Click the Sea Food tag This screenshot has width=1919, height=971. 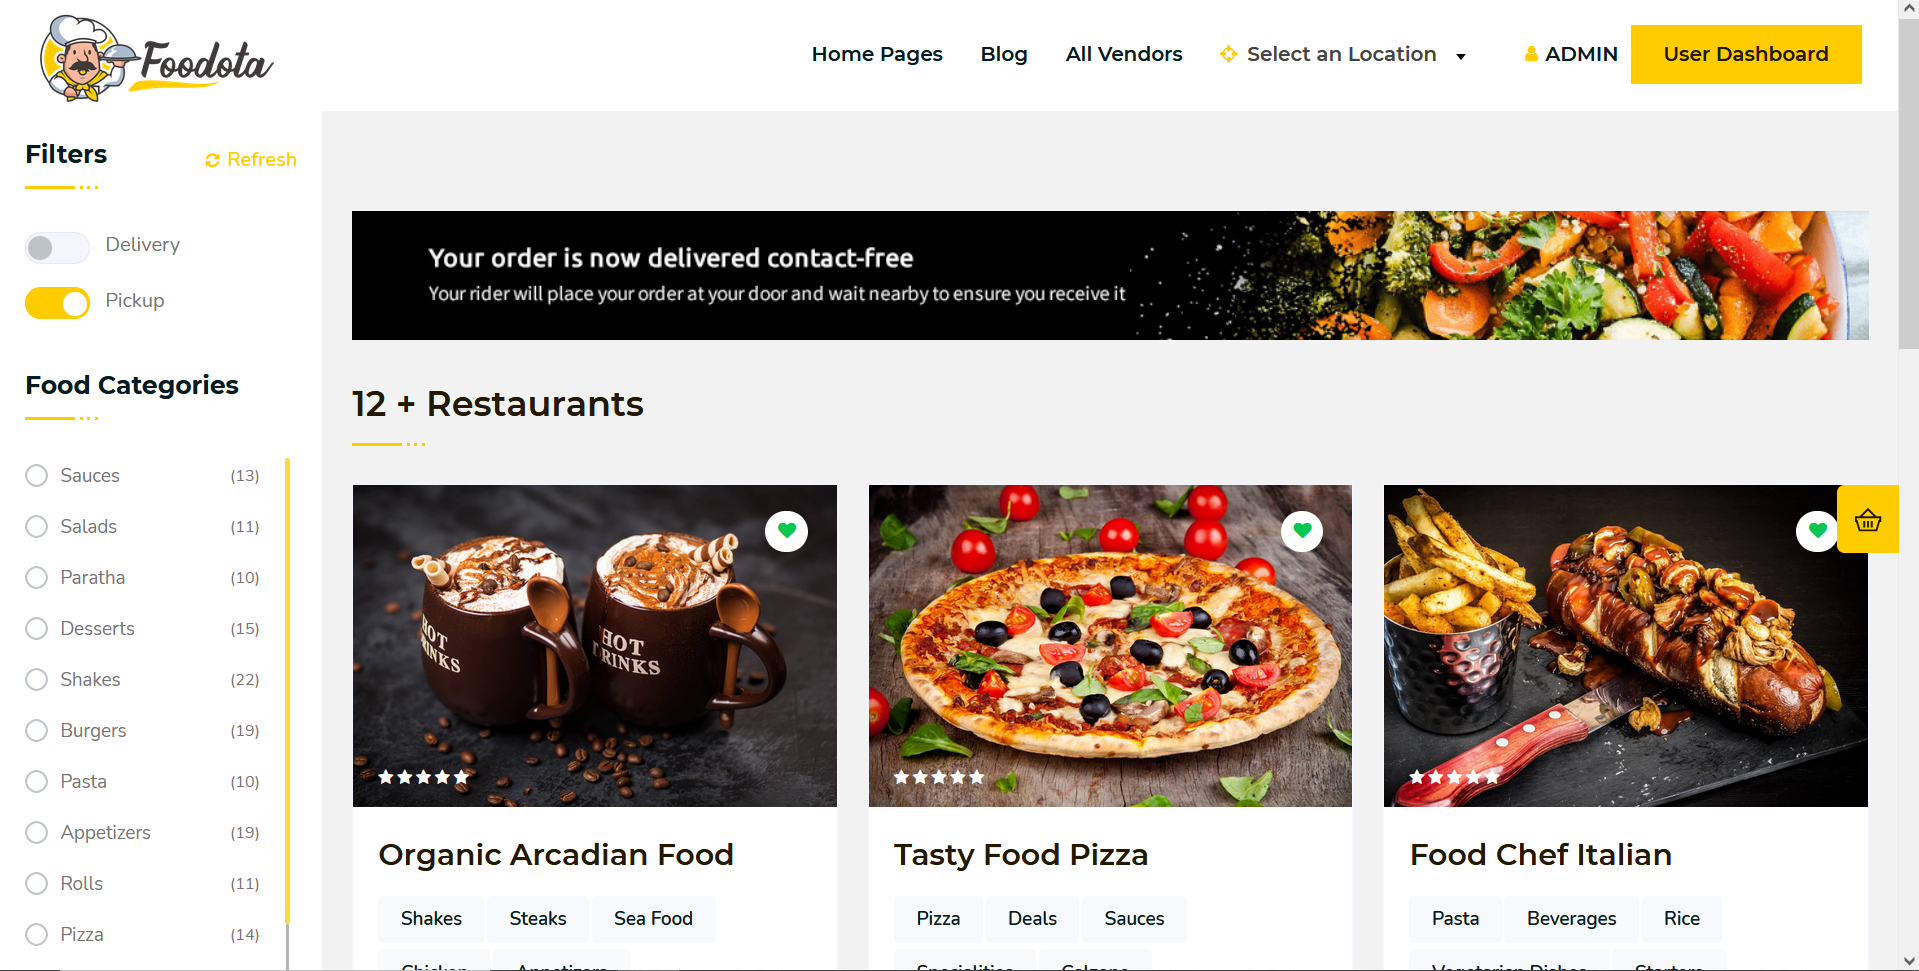click(x=653, y=918)
